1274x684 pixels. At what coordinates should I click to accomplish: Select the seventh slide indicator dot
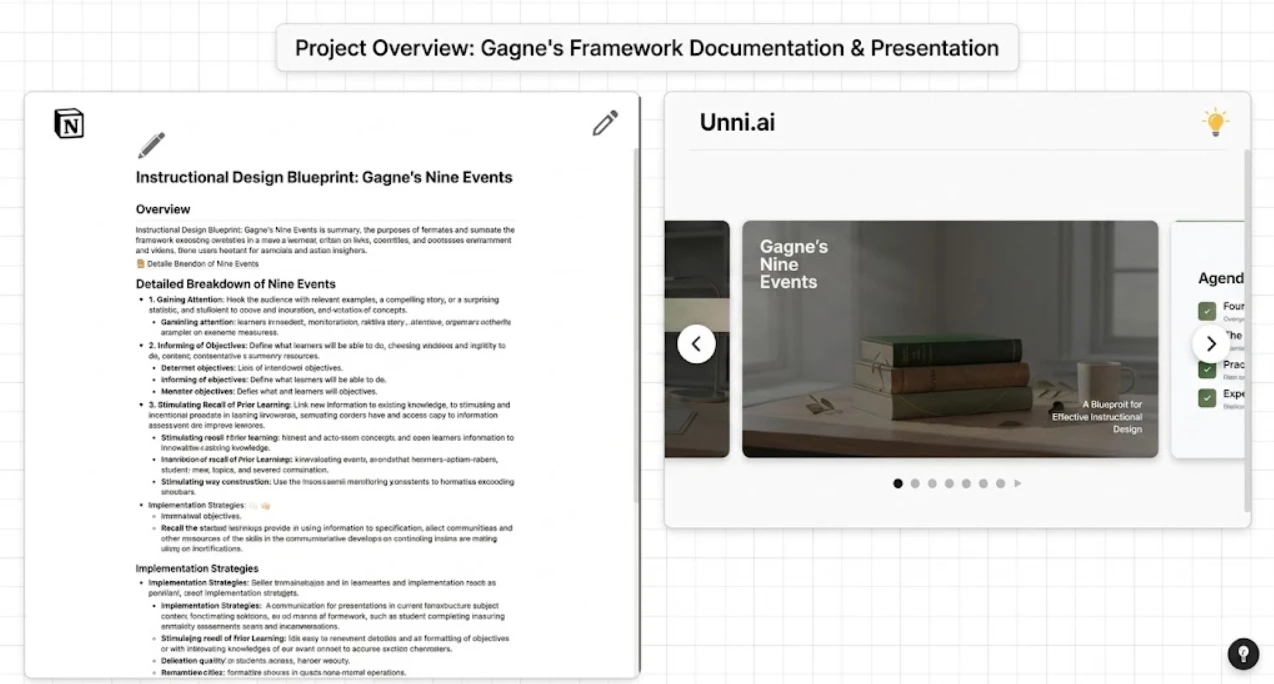point(1000,483)
